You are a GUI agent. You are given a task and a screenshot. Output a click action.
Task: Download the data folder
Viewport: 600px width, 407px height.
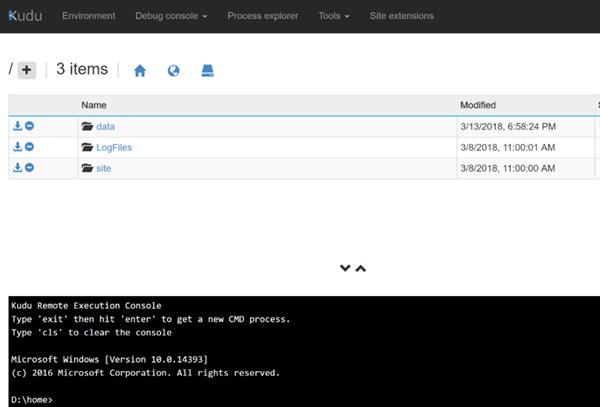[x=17, y=126]
